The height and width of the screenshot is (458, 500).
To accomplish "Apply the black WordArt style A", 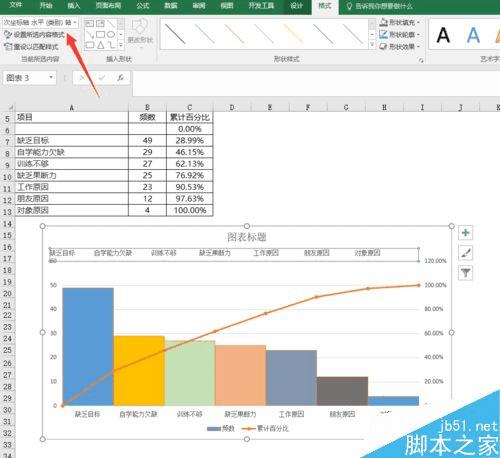I will click(443, 35).
